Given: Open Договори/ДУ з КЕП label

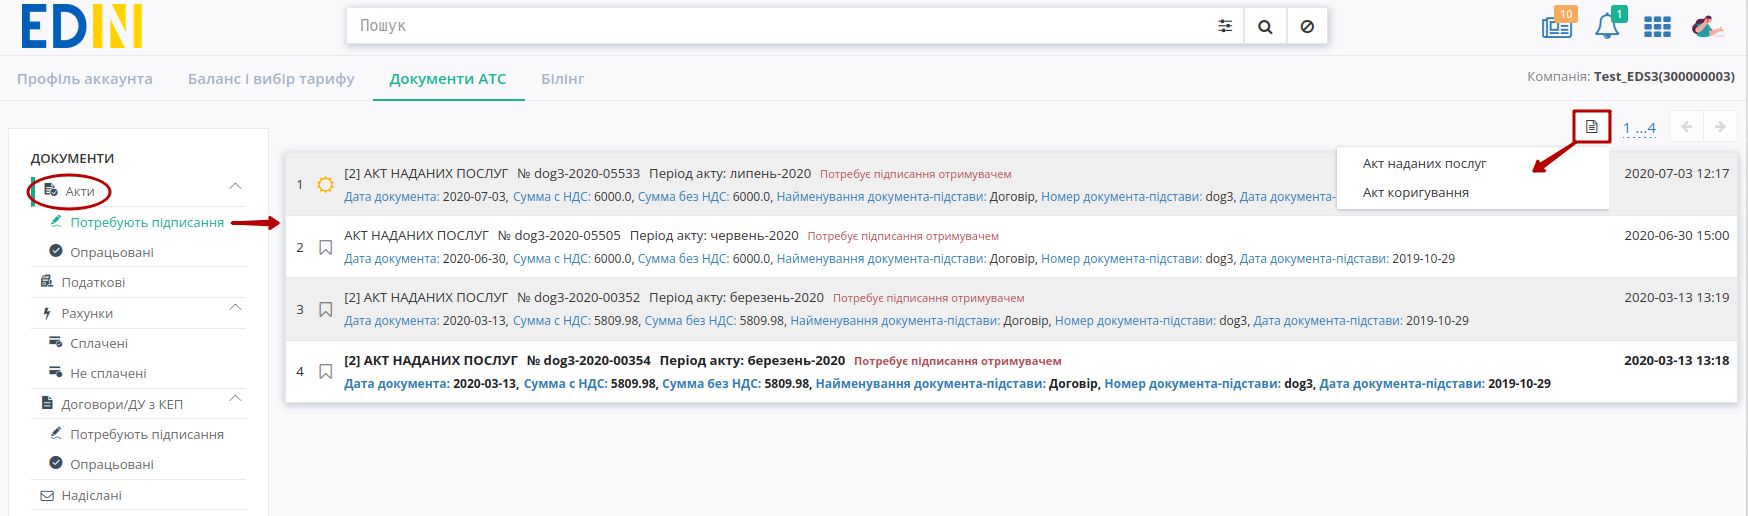Looking at the screenshot, I should tap(122, 404).
